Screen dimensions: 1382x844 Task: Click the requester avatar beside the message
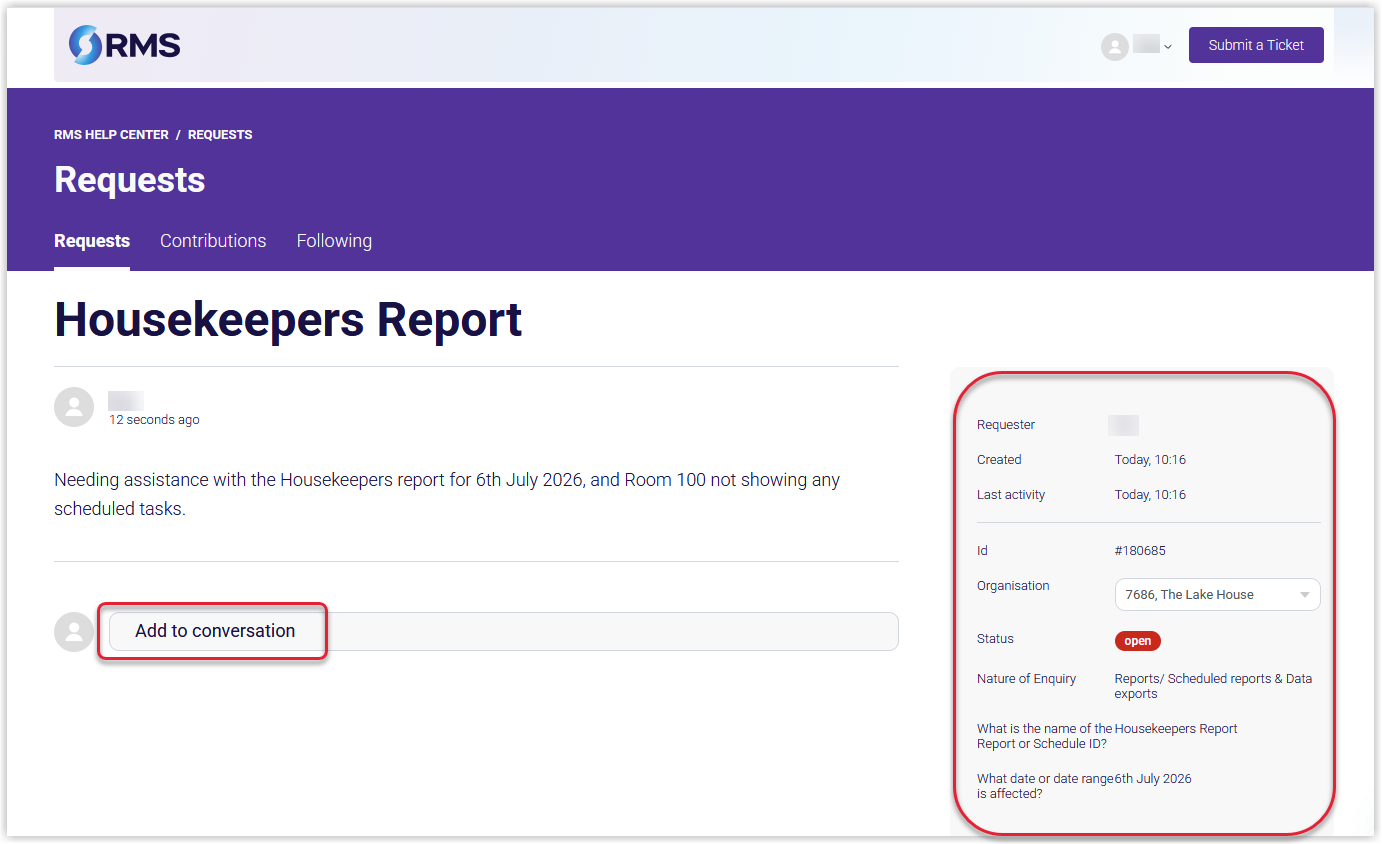coord(74,407)
